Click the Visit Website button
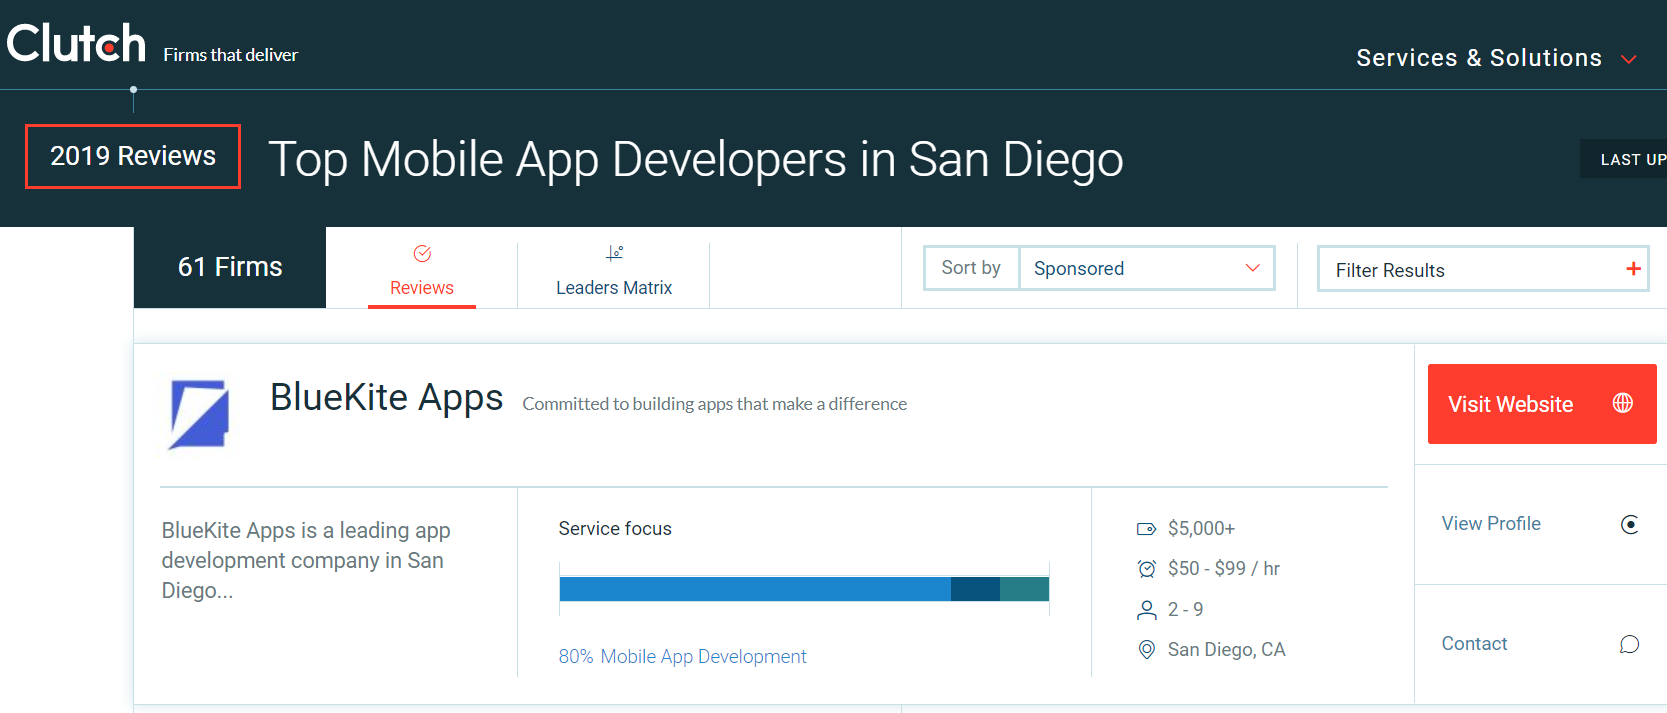This screenshot has height=713, width=1667. [x=1542, y=404]
